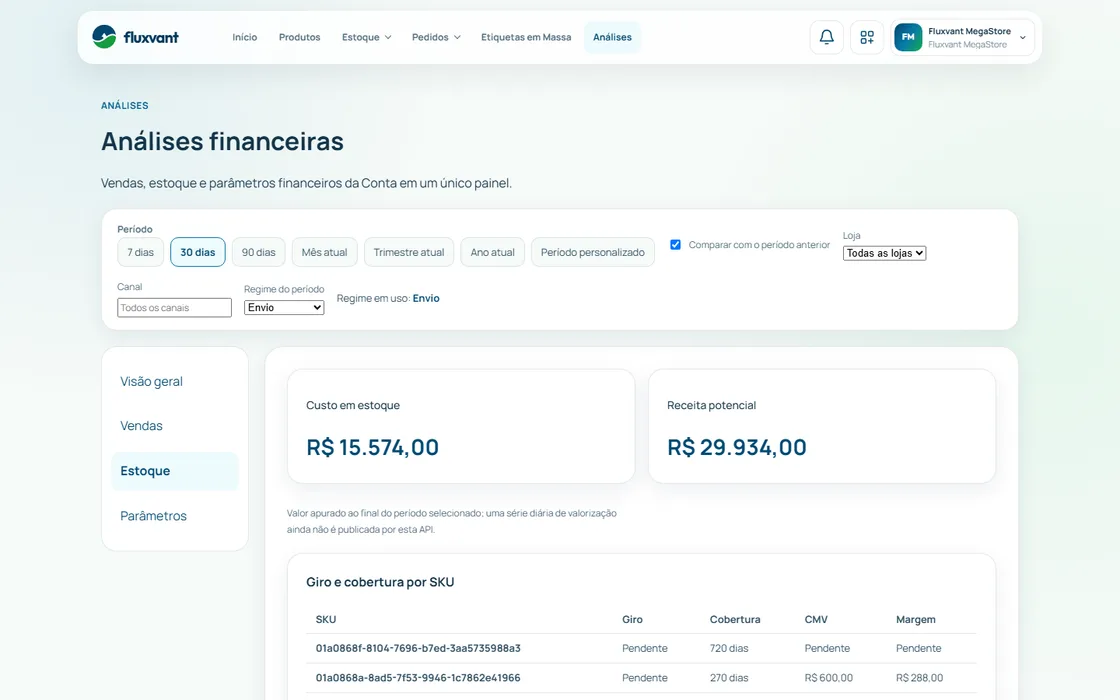1120x700 pixels.
Task: Open the Parâmetros section
Action: 174,516
